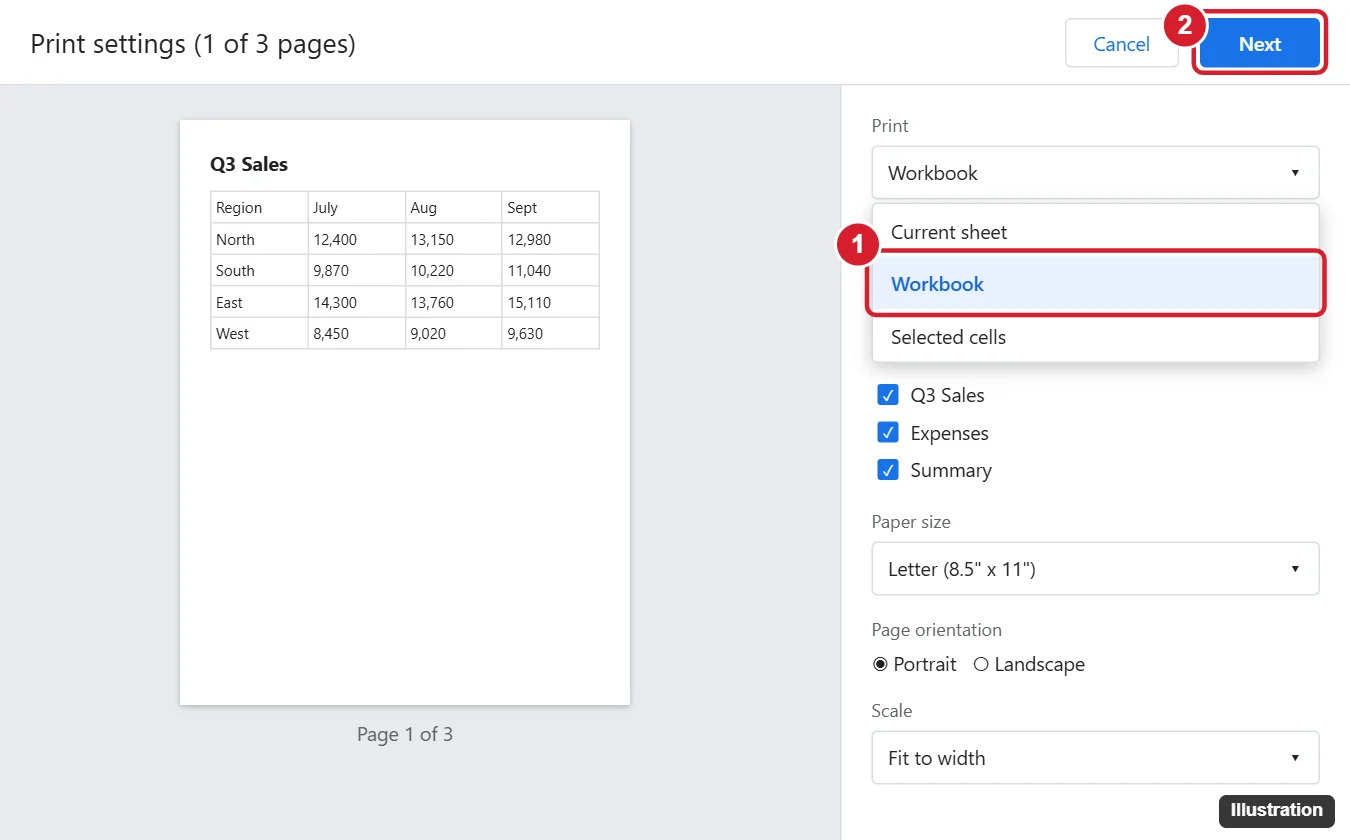Click the cell showing 9,020
1350x840 pixels.
pos(453,333)
